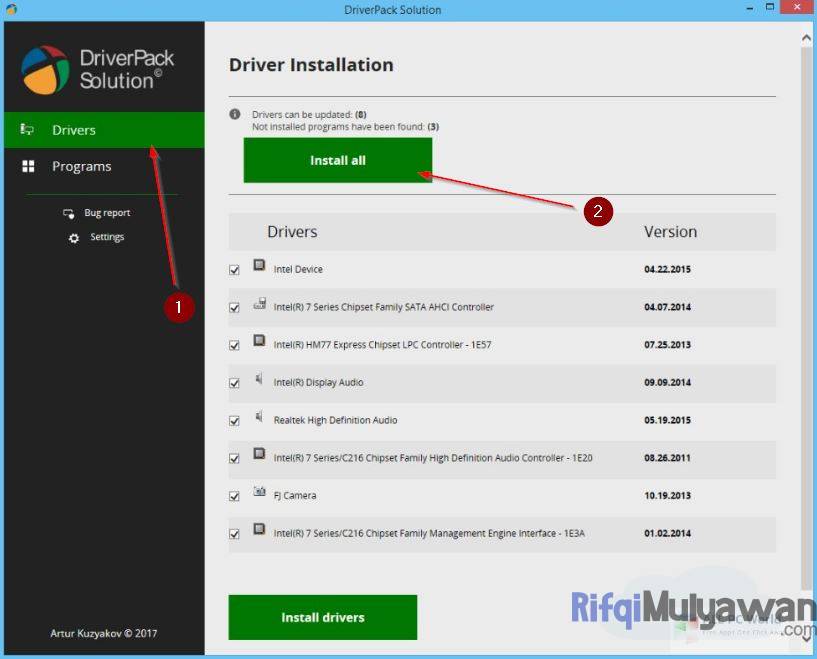Click the Drivers sidebar icon
817x659 pixels.
[29, 129]
